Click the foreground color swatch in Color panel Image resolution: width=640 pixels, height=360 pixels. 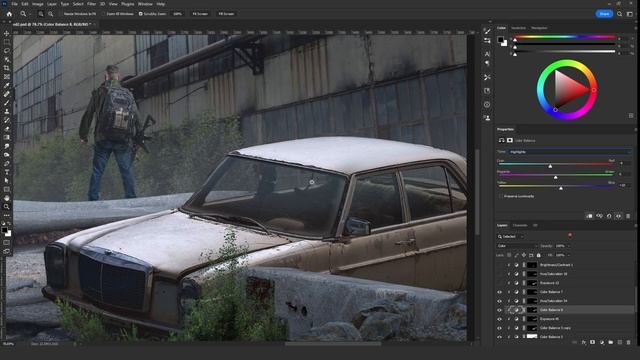coord(500,40)
